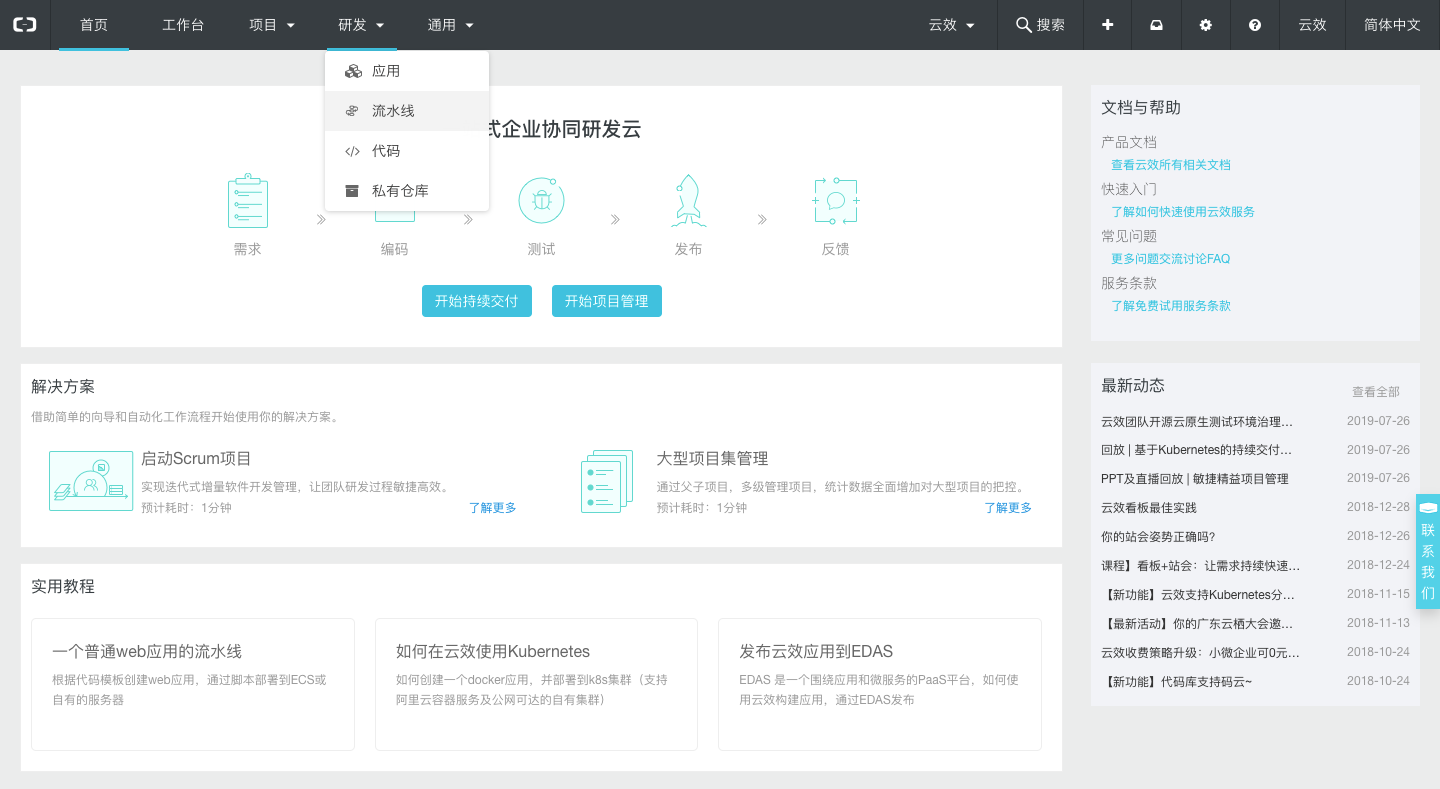Collapse the 研发 dropdown menu
Viewport: 1440px width, 789px height.
pos(361,25)
